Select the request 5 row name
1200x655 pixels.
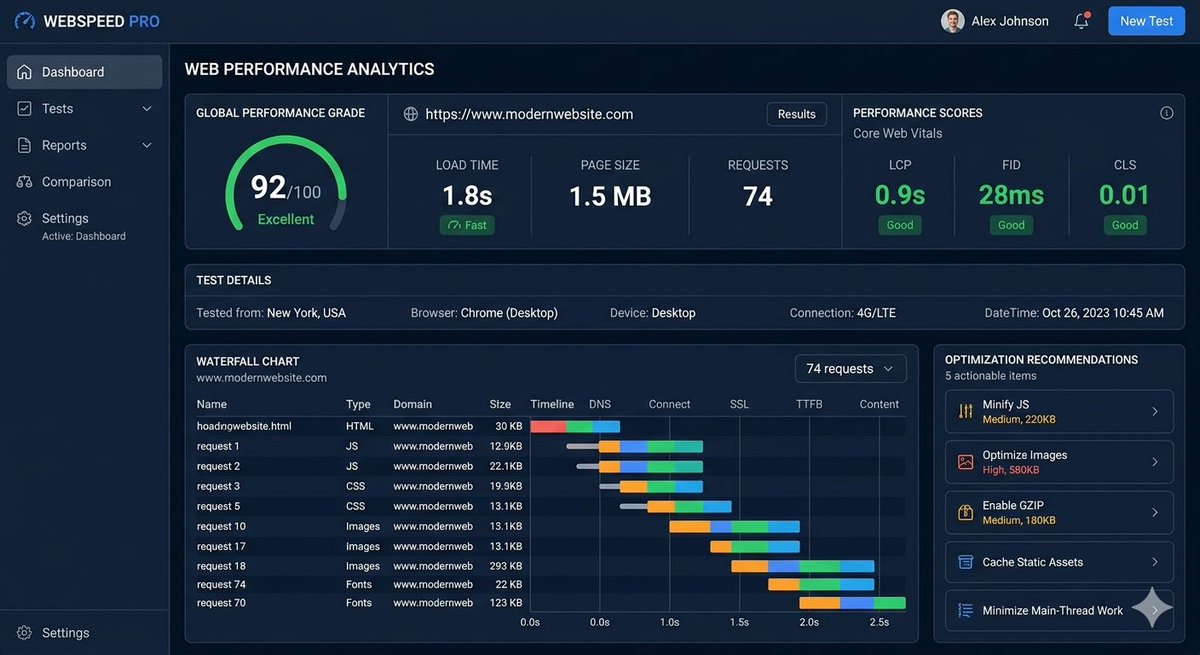(218, 506)
